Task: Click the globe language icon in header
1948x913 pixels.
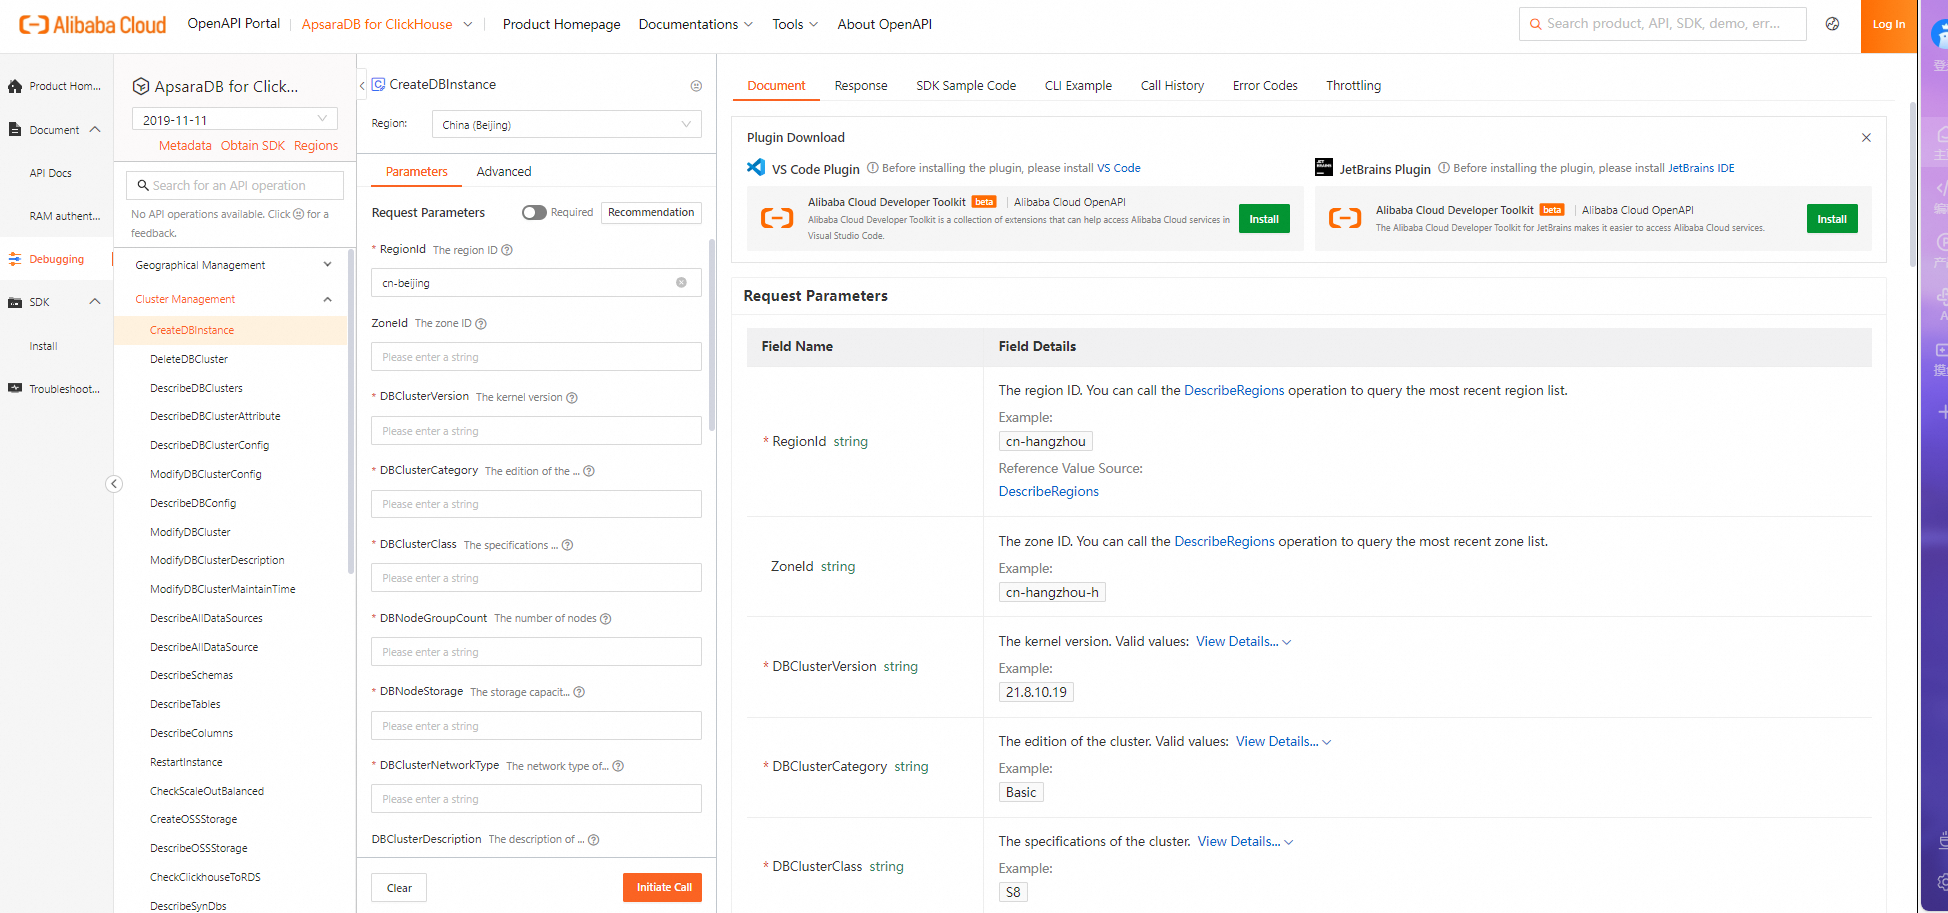Action: [x=1832, y=24]
